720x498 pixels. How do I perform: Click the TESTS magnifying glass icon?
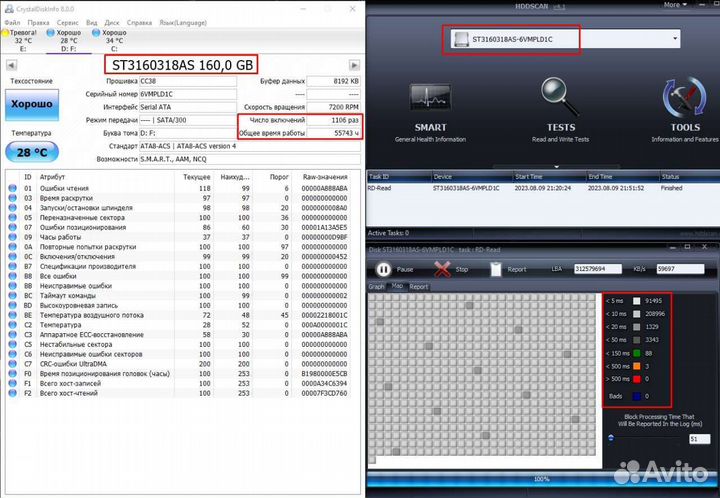coord(560,98)
